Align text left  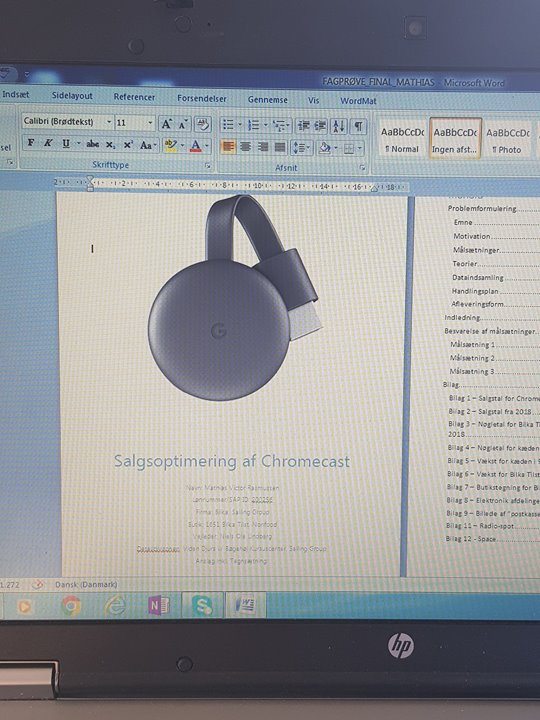[228, 147]
